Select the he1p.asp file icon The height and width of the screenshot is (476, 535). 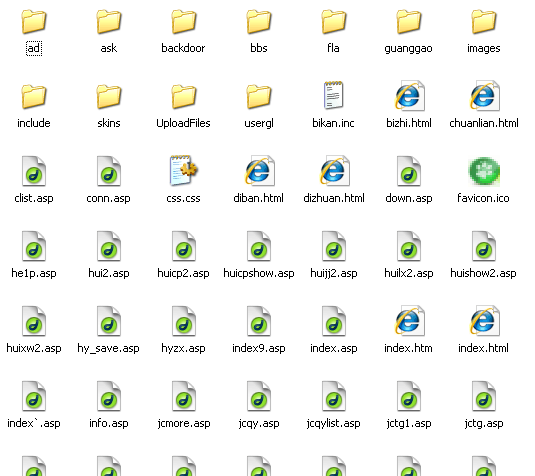[33, 246]
